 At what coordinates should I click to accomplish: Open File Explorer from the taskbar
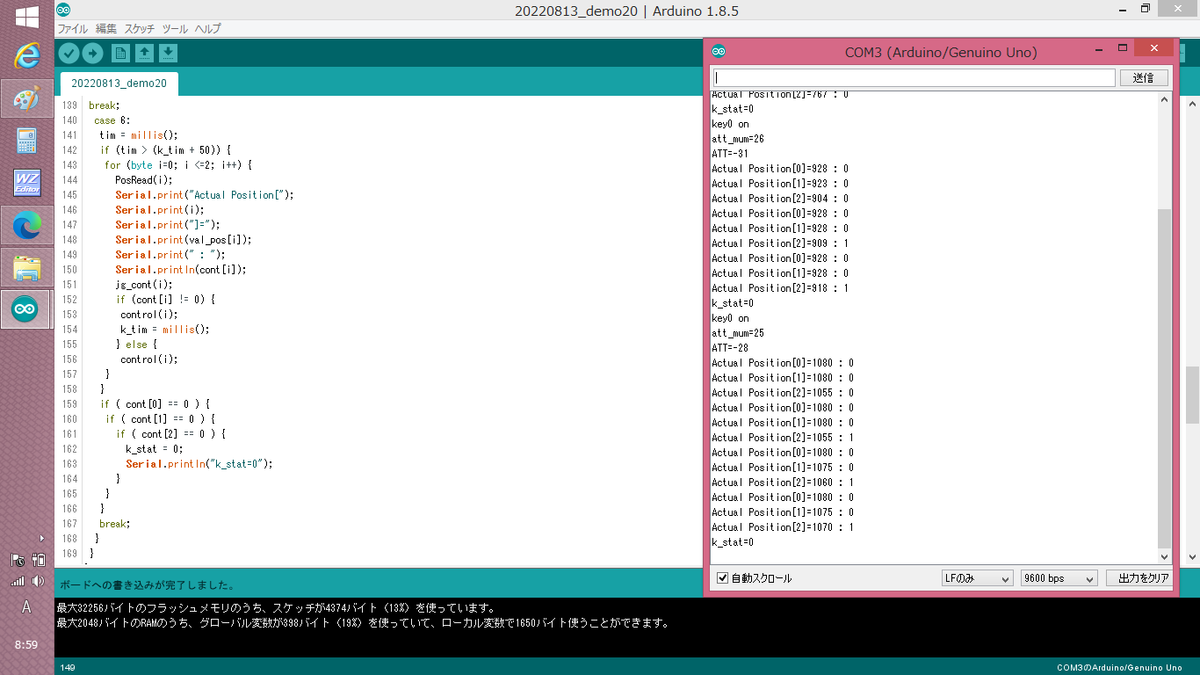(27, 268)
